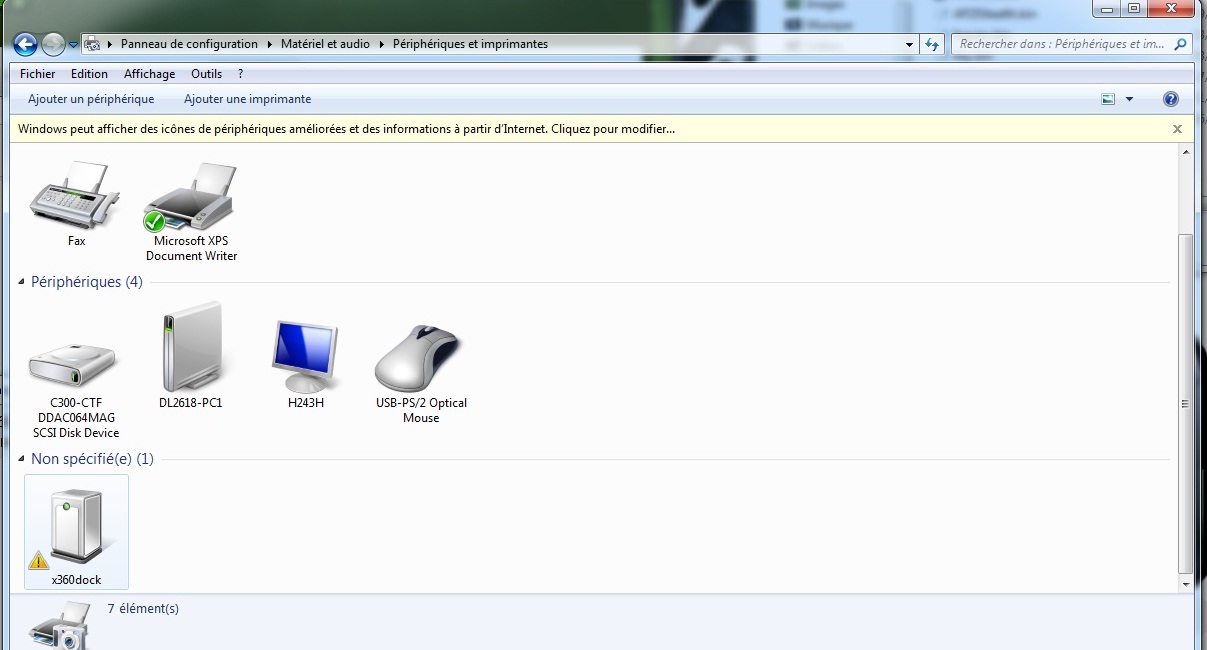Click the search magnifier icon
The height and width of the screenshot is (650, 1207).
pos(1180,44)
